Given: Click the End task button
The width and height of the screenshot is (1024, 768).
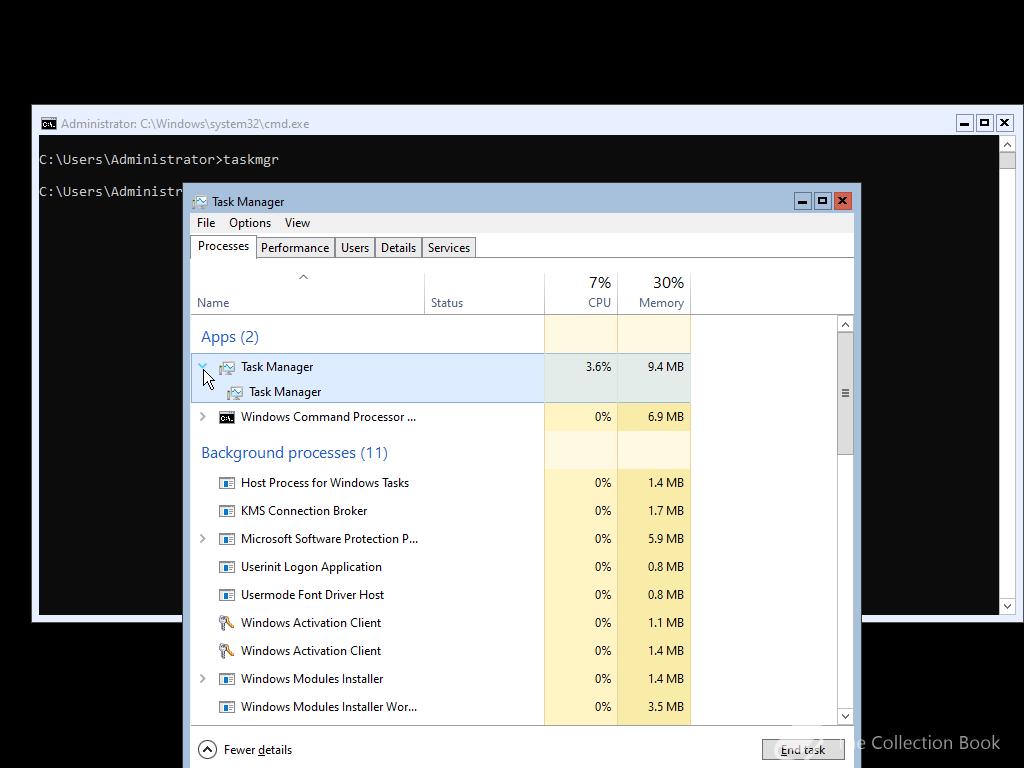Looking at the screenshot, I should tap(803, 750).
